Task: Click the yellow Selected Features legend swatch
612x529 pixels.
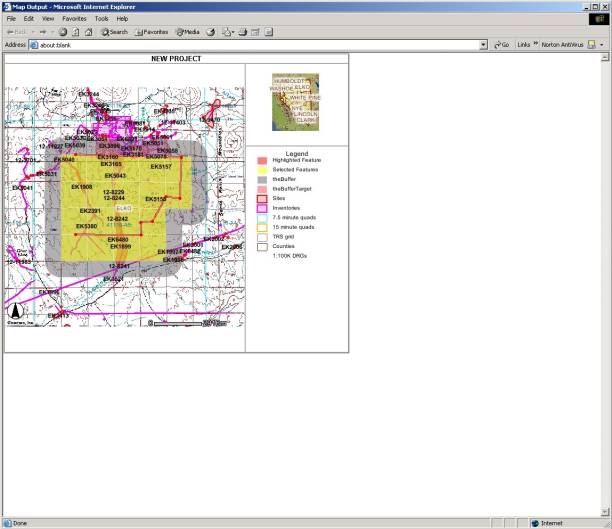Action: (262, 170)
